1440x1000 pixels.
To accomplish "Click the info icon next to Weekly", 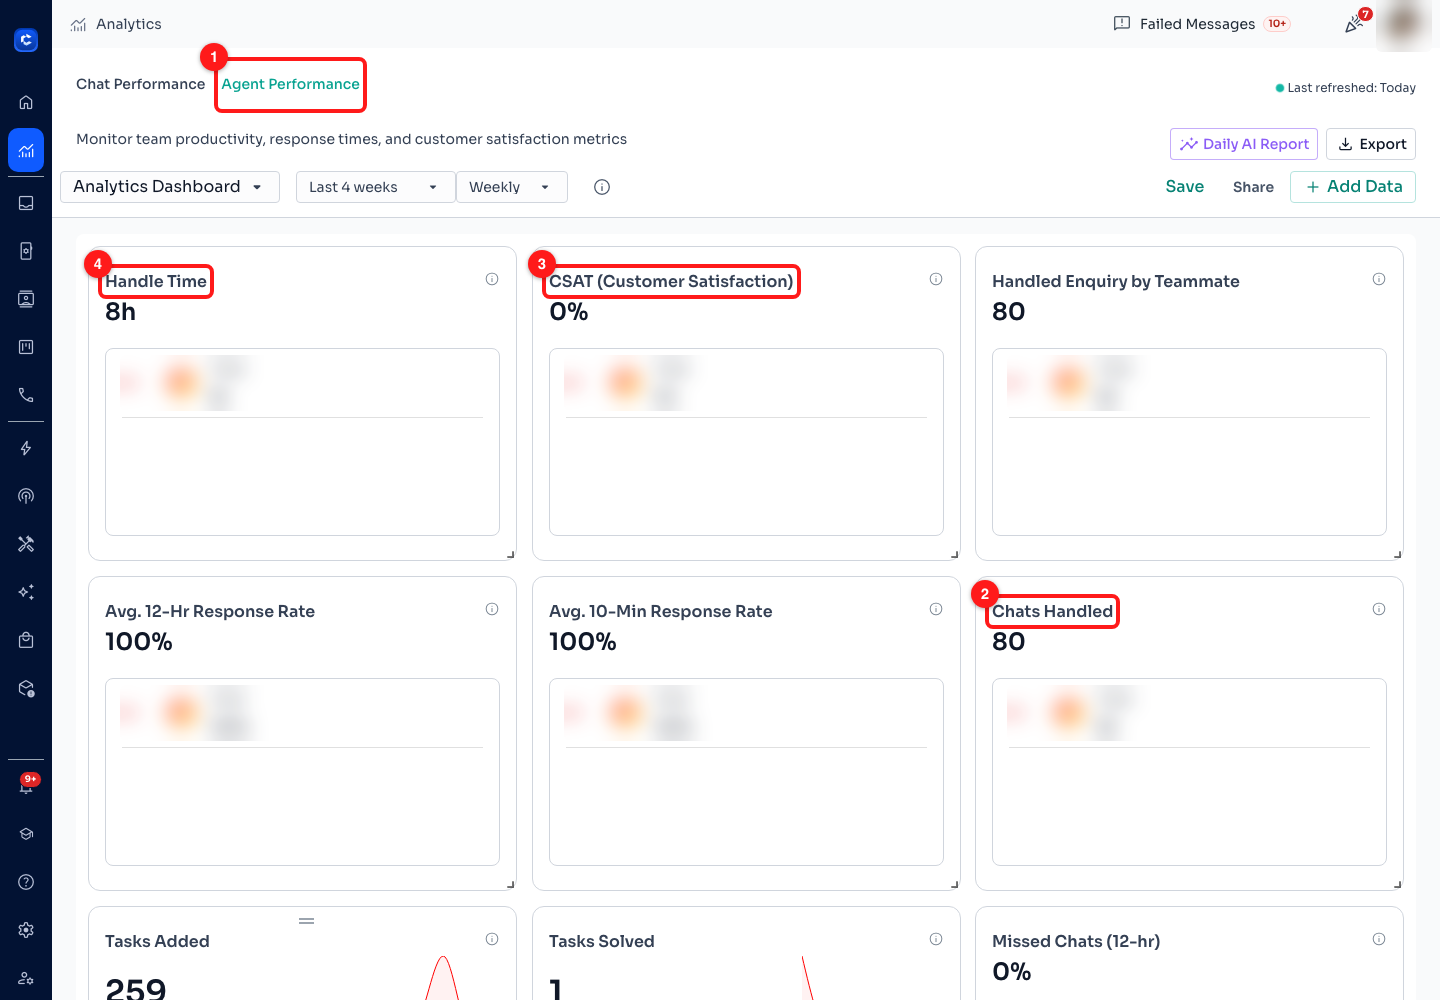I will 602,187.
